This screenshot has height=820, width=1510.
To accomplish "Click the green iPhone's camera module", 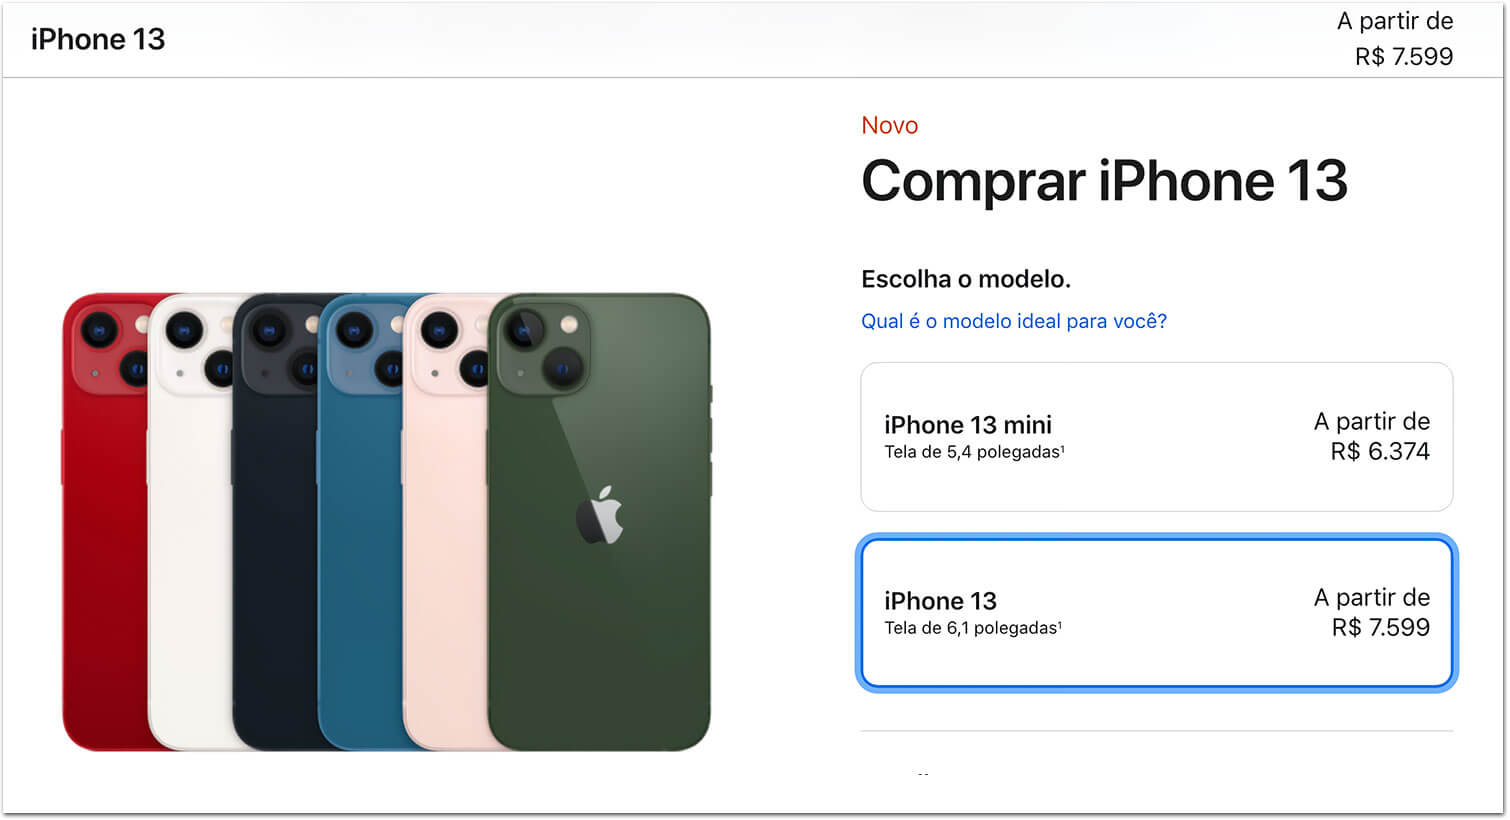I will [x=545, y=348].
